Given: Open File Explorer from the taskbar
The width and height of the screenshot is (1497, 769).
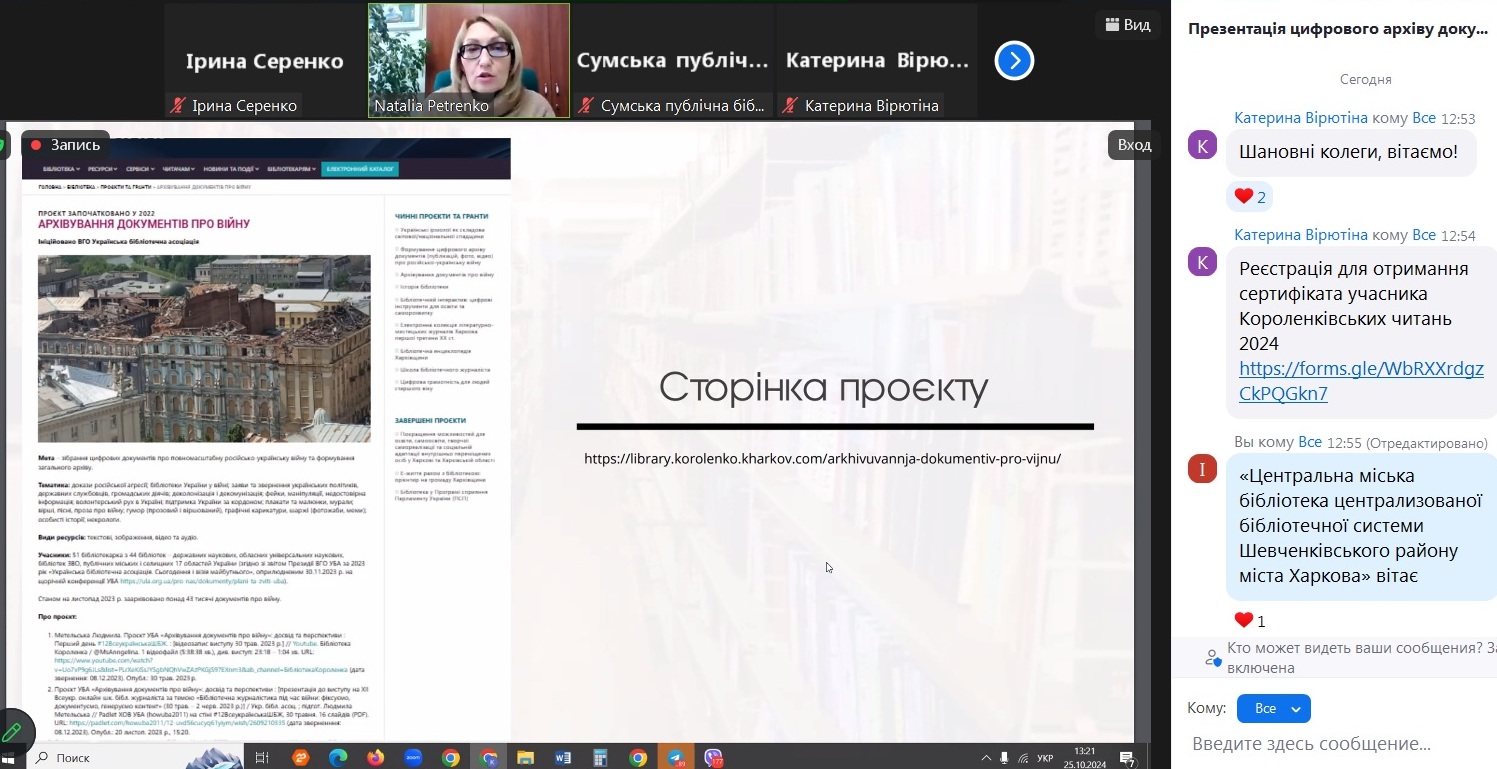Looking at the screenshot, I should 526,758.
